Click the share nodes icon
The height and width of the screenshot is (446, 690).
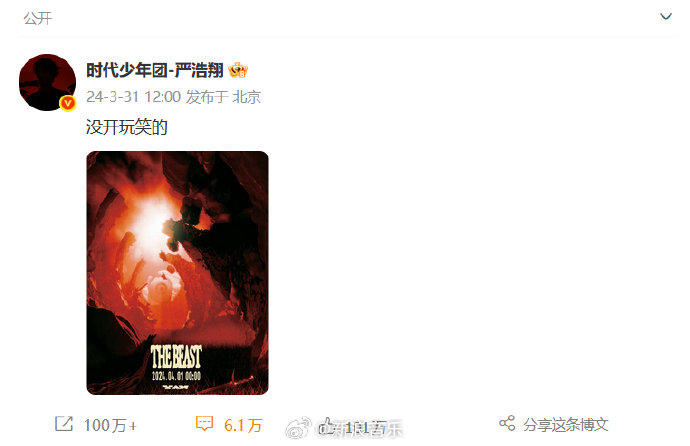click(x=507, y=423)
